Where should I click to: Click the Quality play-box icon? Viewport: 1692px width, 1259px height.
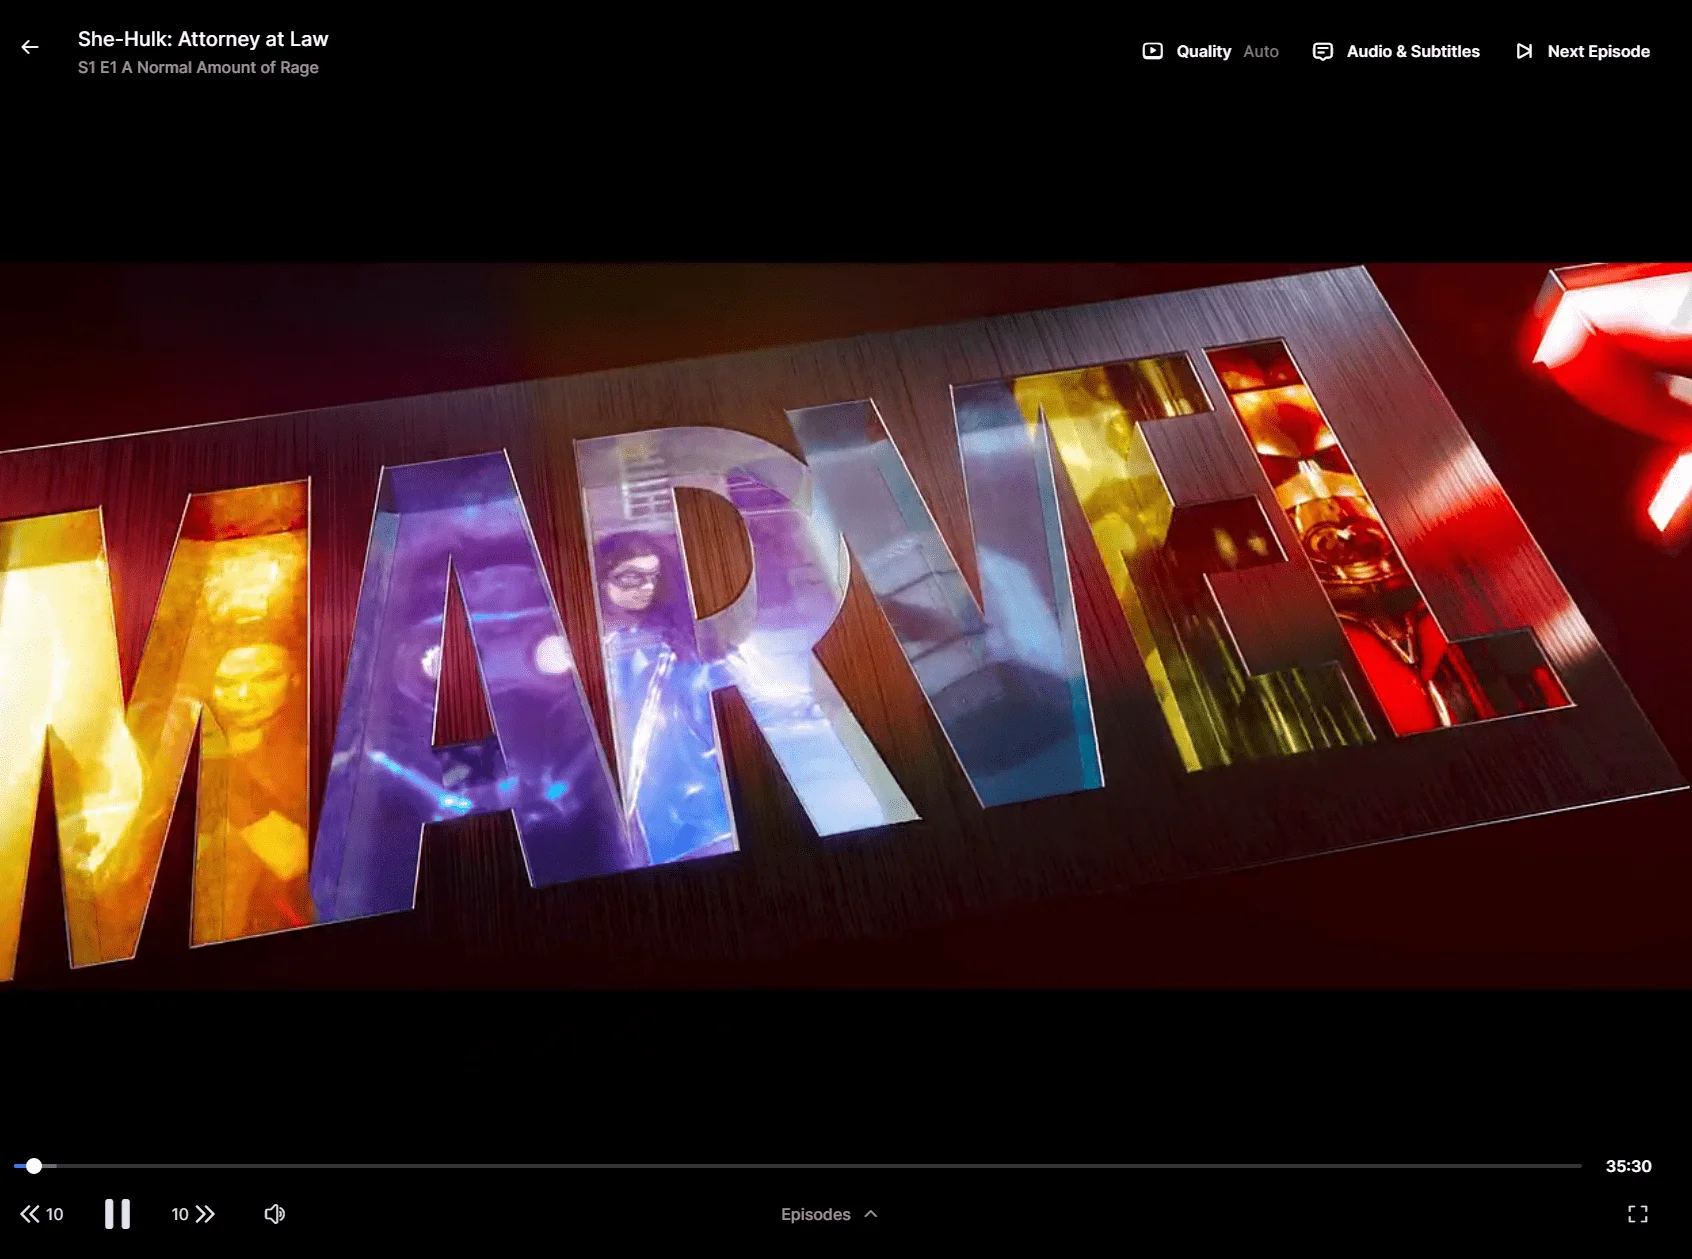click(1152, 51)
